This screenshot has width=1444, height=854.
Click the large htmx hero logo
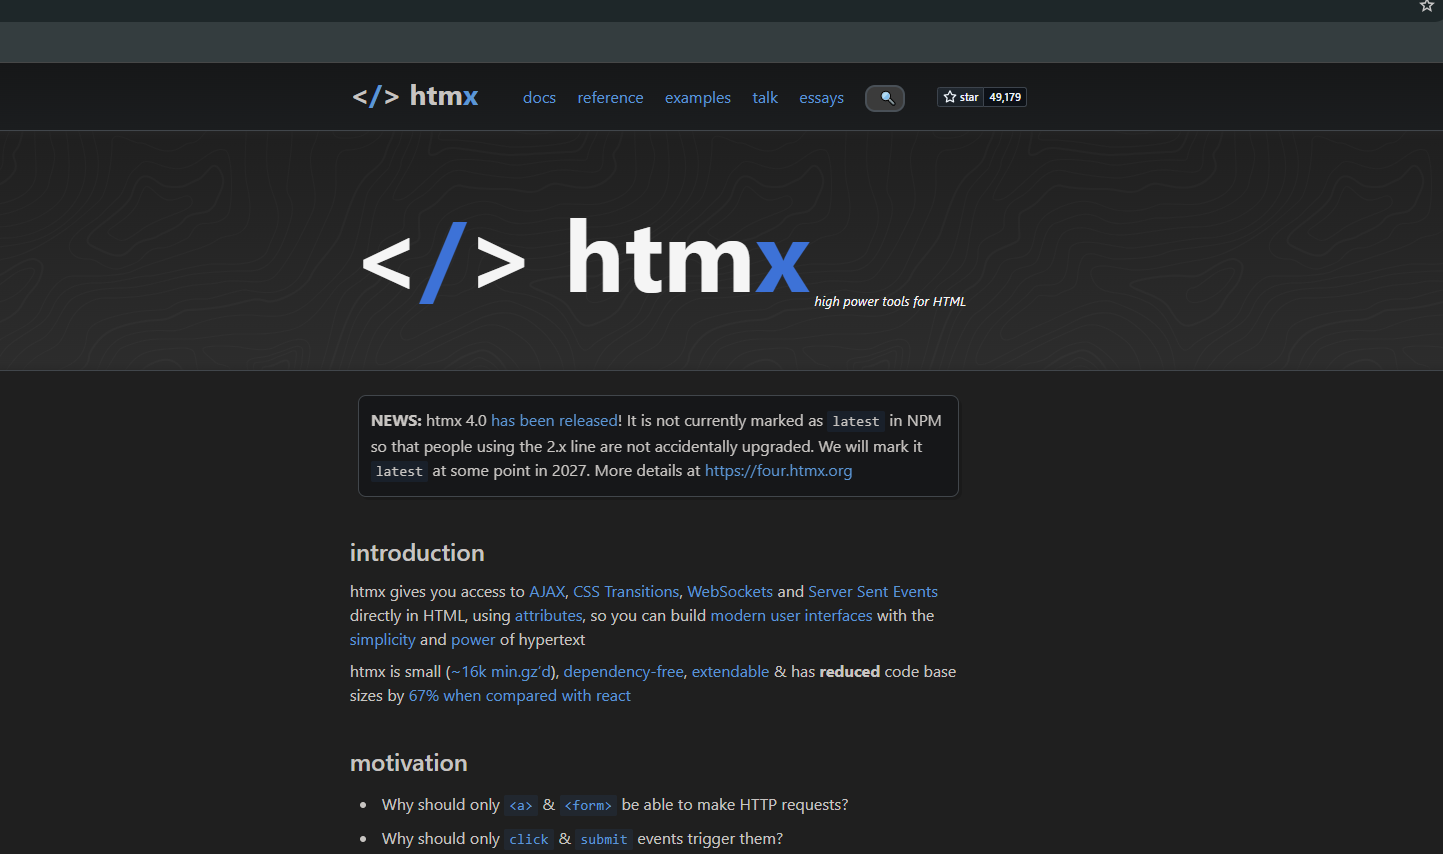click(x=585, y=260)
